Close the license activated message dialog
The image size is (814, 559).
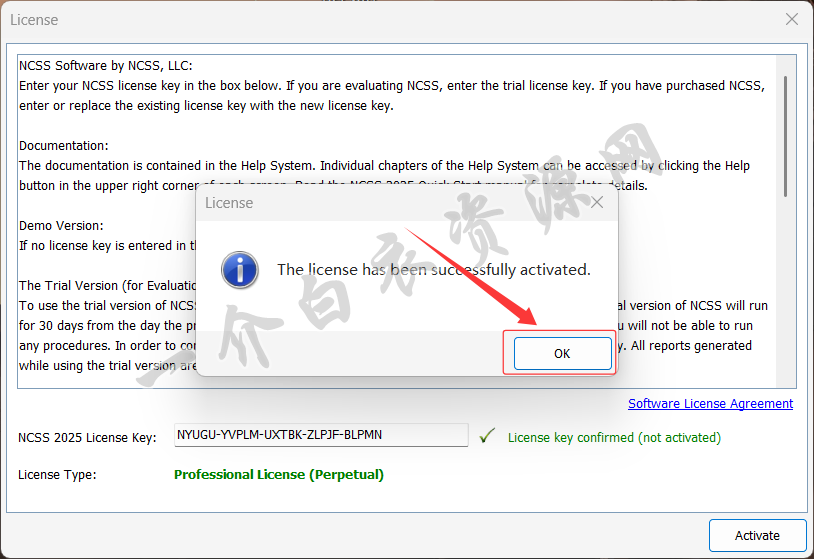click(x=597, y=203)
